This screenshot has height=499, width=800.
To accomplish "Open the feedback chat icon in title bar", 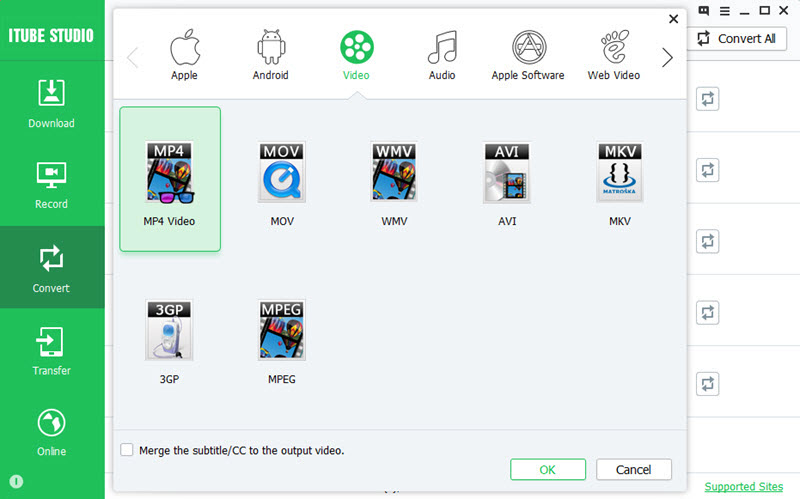I will [704, 11].
